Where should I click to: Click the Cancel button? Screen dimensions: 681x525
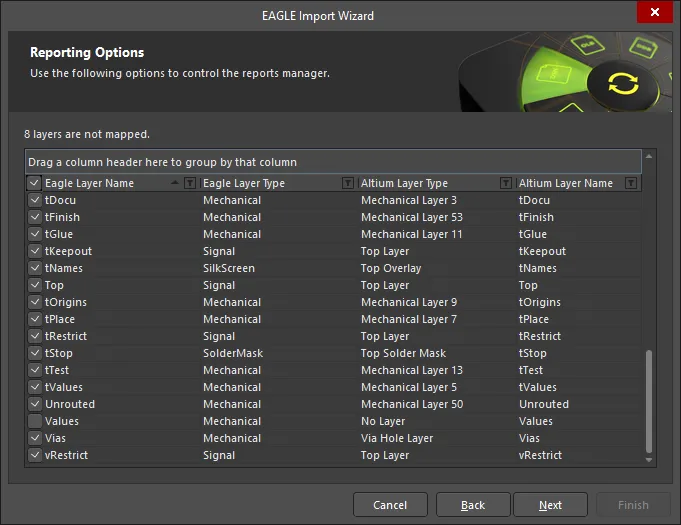click(x=390, y=505)
